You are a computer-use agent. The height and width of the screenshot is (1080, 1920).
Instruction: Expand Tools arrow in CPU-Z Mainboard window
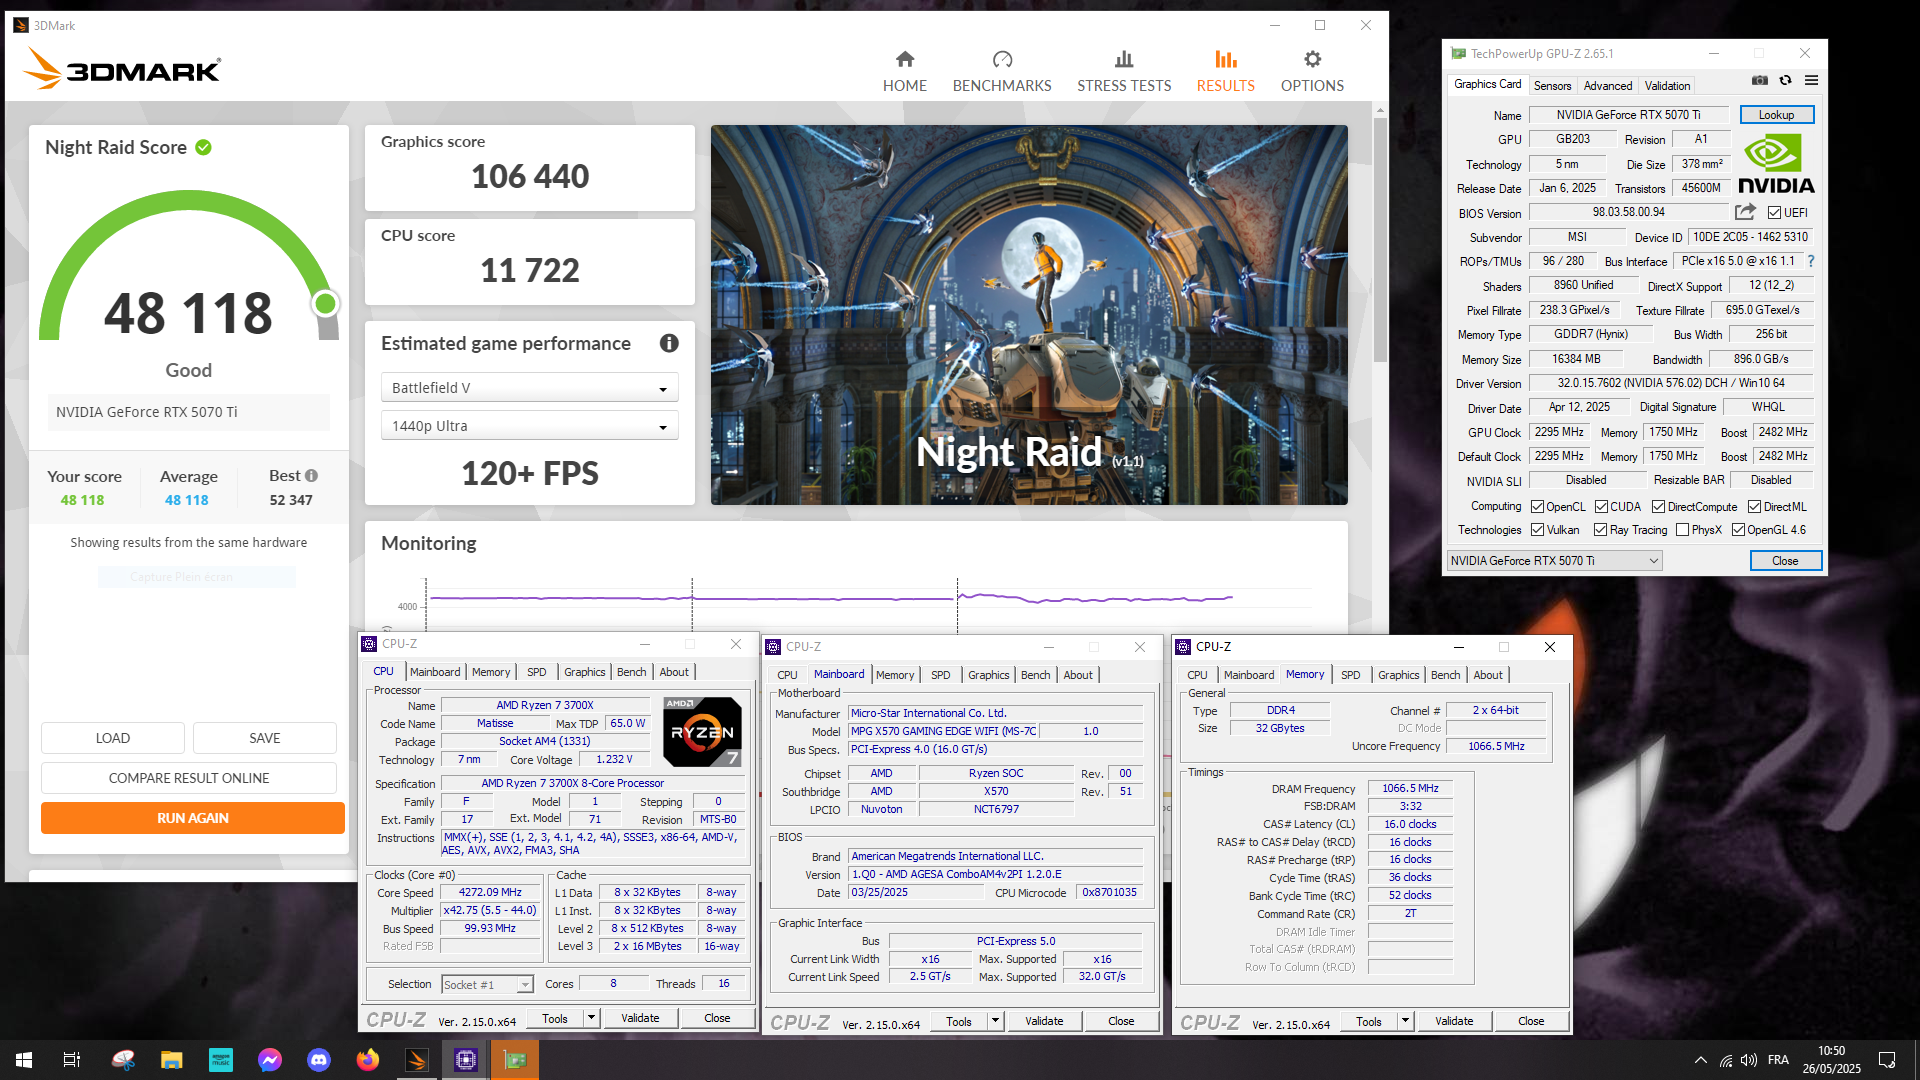pyautogui.click(x=995, y=1021)
